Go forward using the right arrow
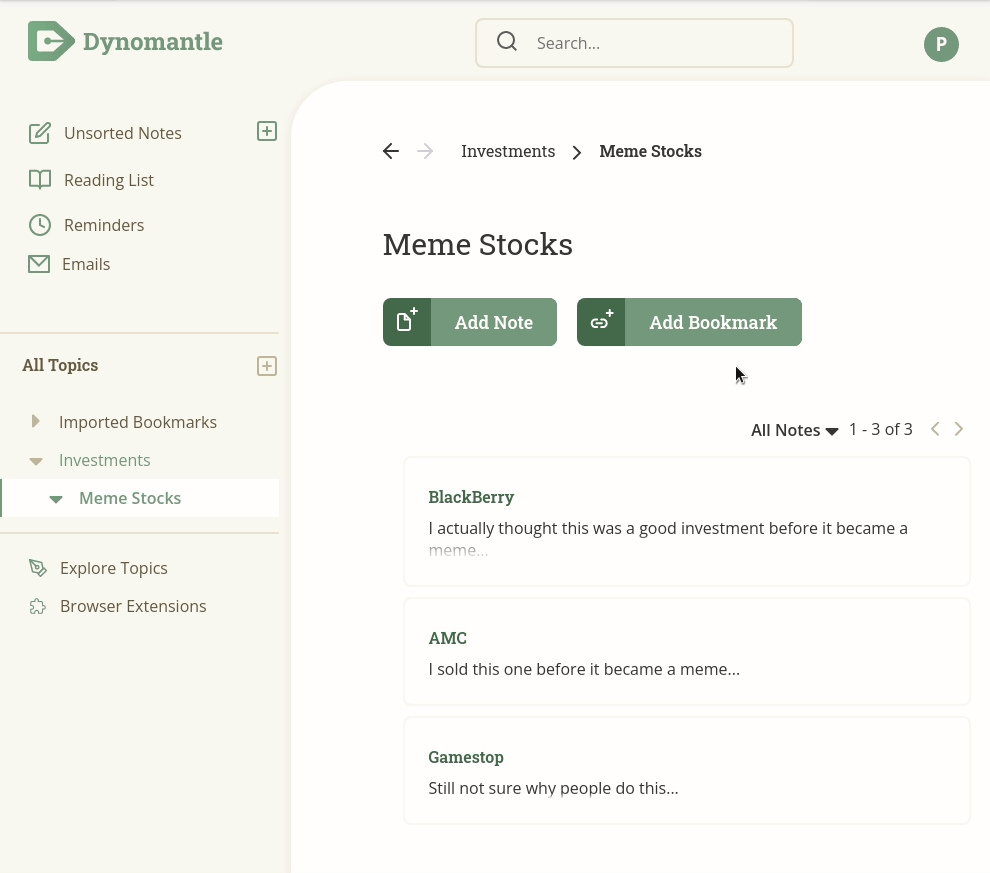 click(x=425, y=151)
